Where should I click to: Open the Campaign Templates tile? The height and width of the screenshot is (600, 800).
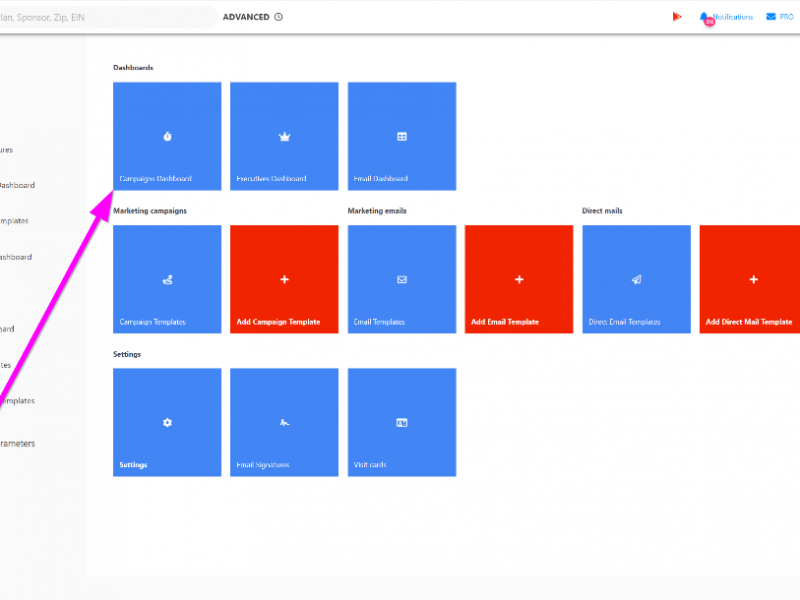(167, 279)
